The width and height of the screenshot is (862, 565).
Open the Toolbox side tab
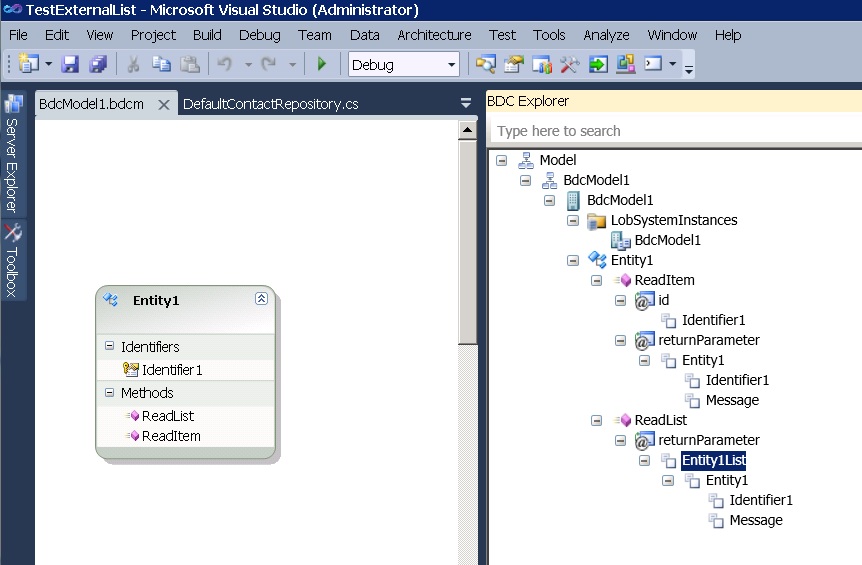(x=12, y=260)
